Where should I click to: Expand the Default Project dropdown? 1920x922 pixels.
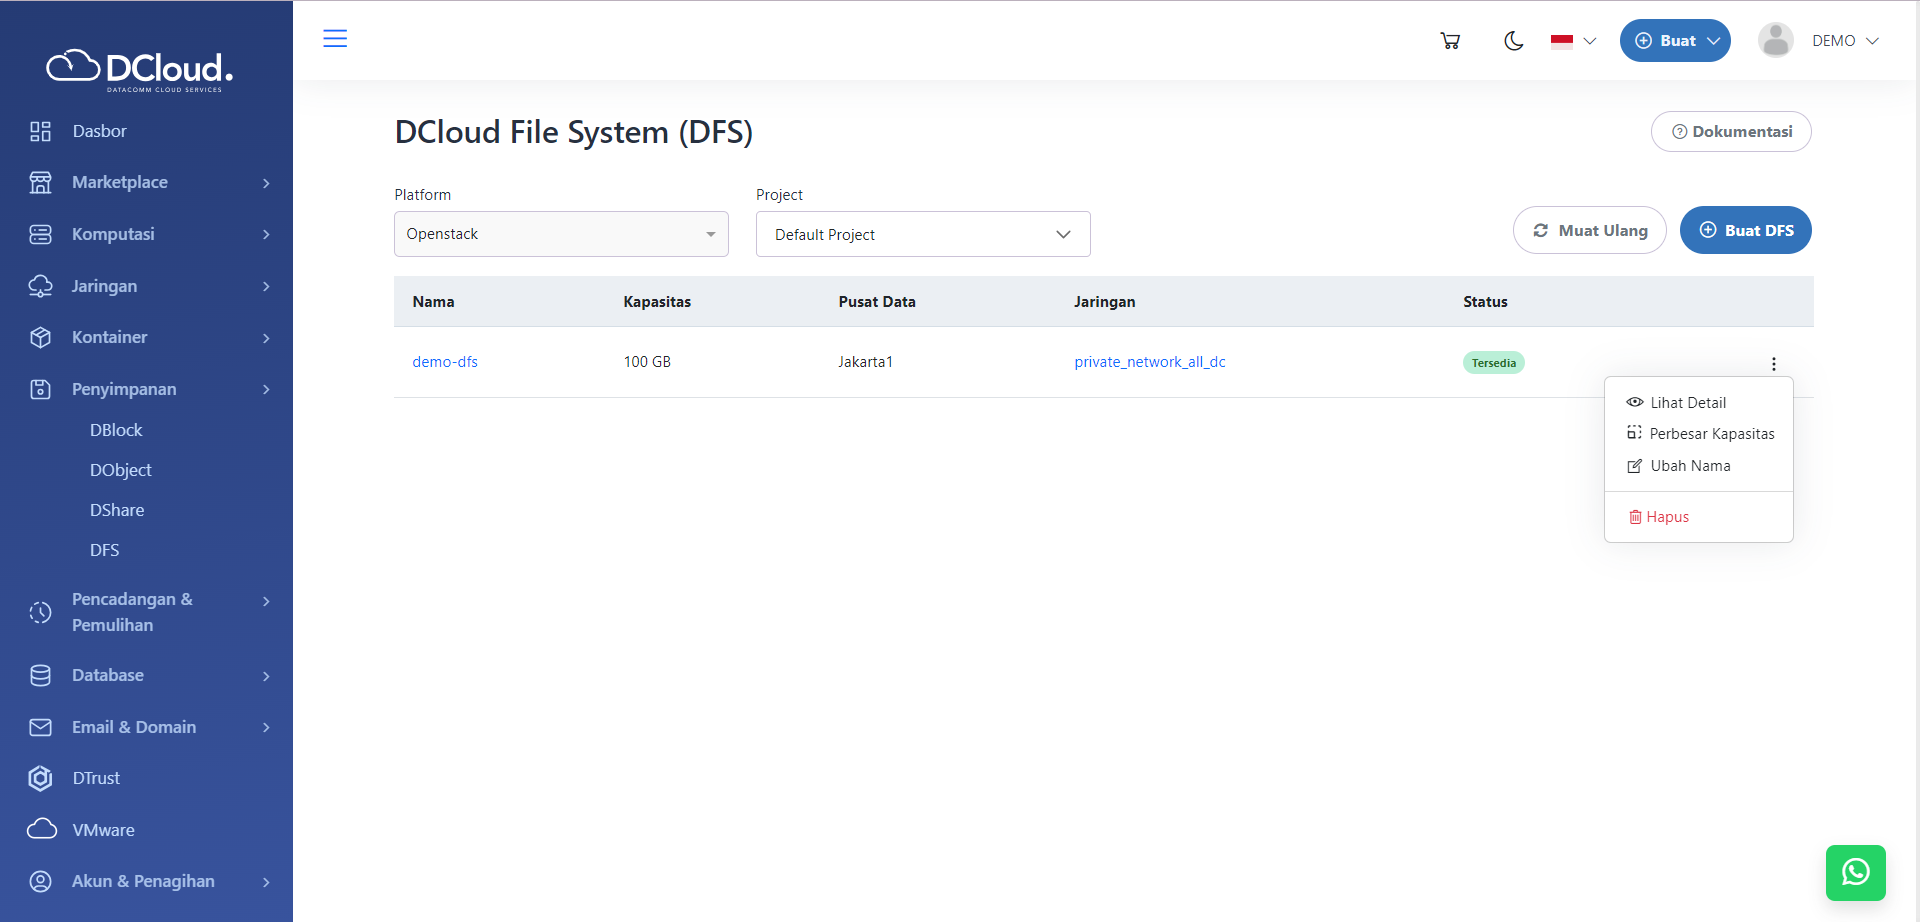pyautogui.click(x=922, y=234)
